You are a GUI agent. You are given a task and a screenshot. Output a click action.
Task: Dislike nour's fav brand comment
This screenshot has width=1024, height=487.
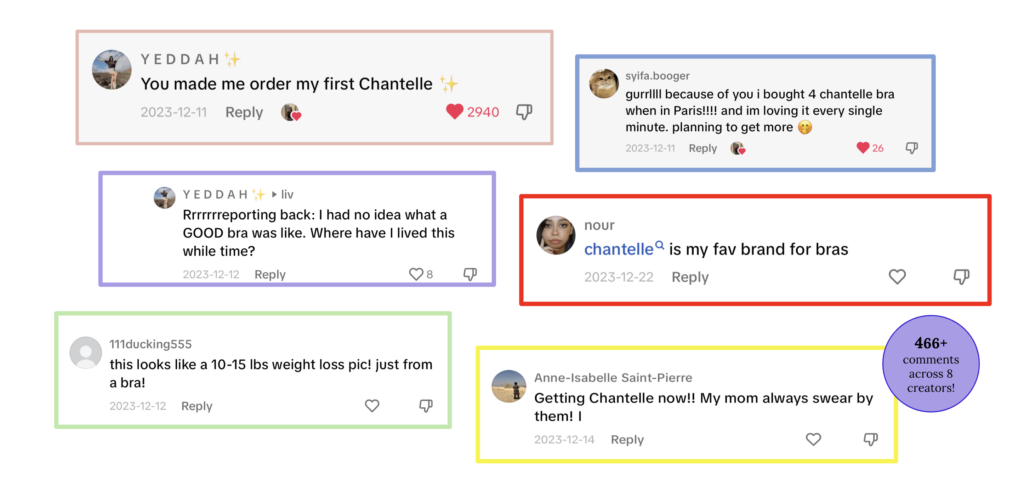[961, 277]
